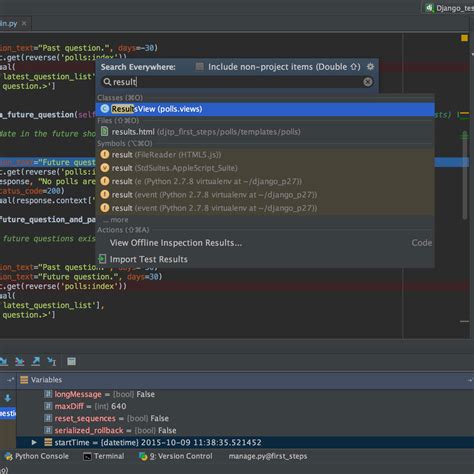Close the editor tab ending in 'in.py'
Screen dimensions: 474x474
click(x=24, y=23)
